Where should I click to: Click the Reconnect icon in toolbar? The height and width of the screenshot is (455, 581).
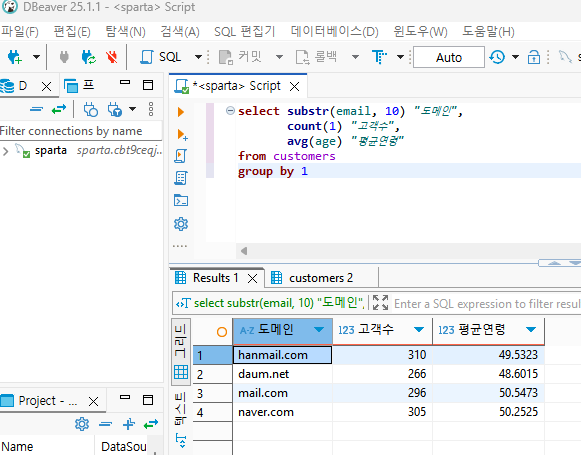coord(88,57)
